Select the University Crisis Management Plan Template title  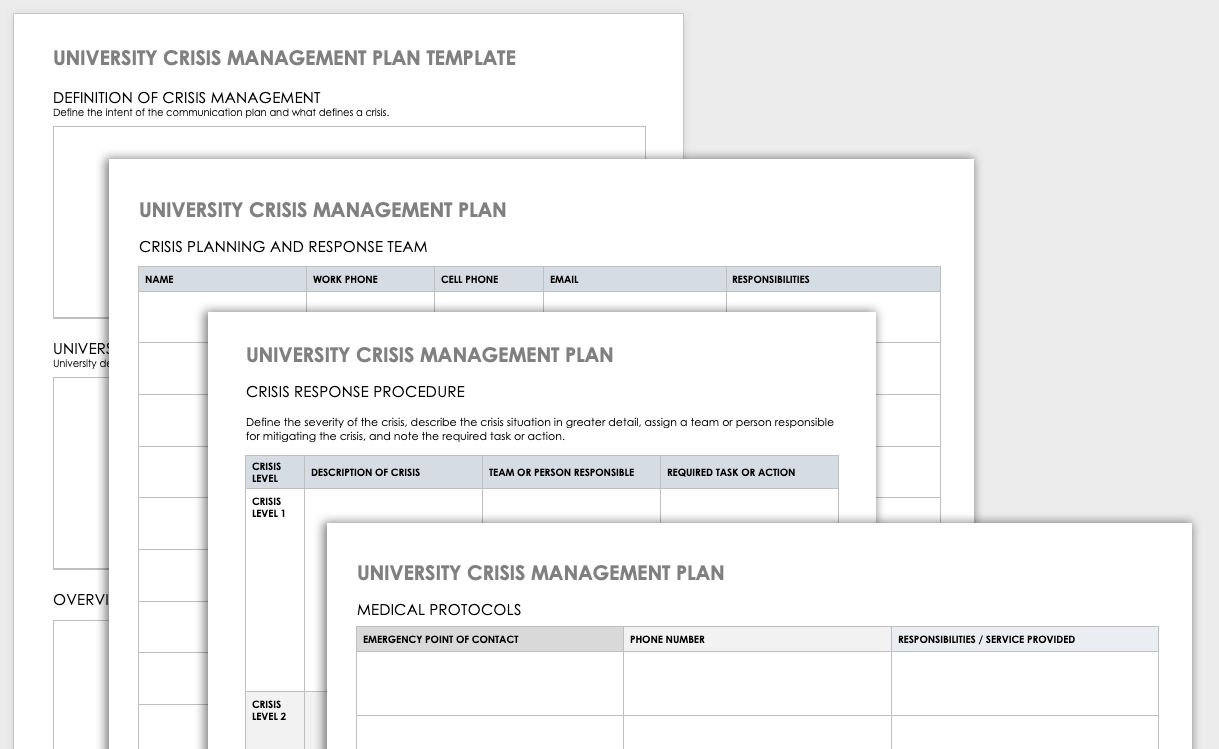[285, 58]
